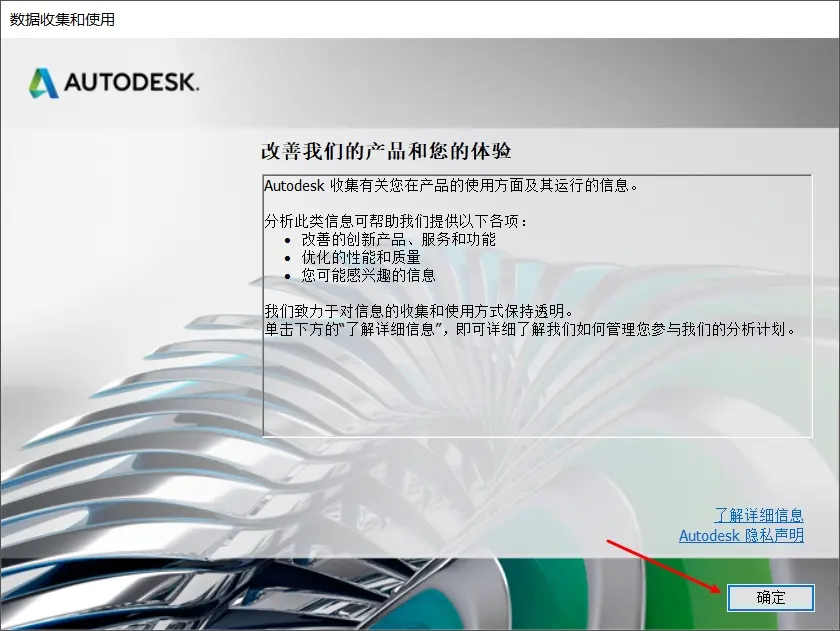Open the Autodesk 隐私声明 link
840x631 pixels.
click(741, 535)
